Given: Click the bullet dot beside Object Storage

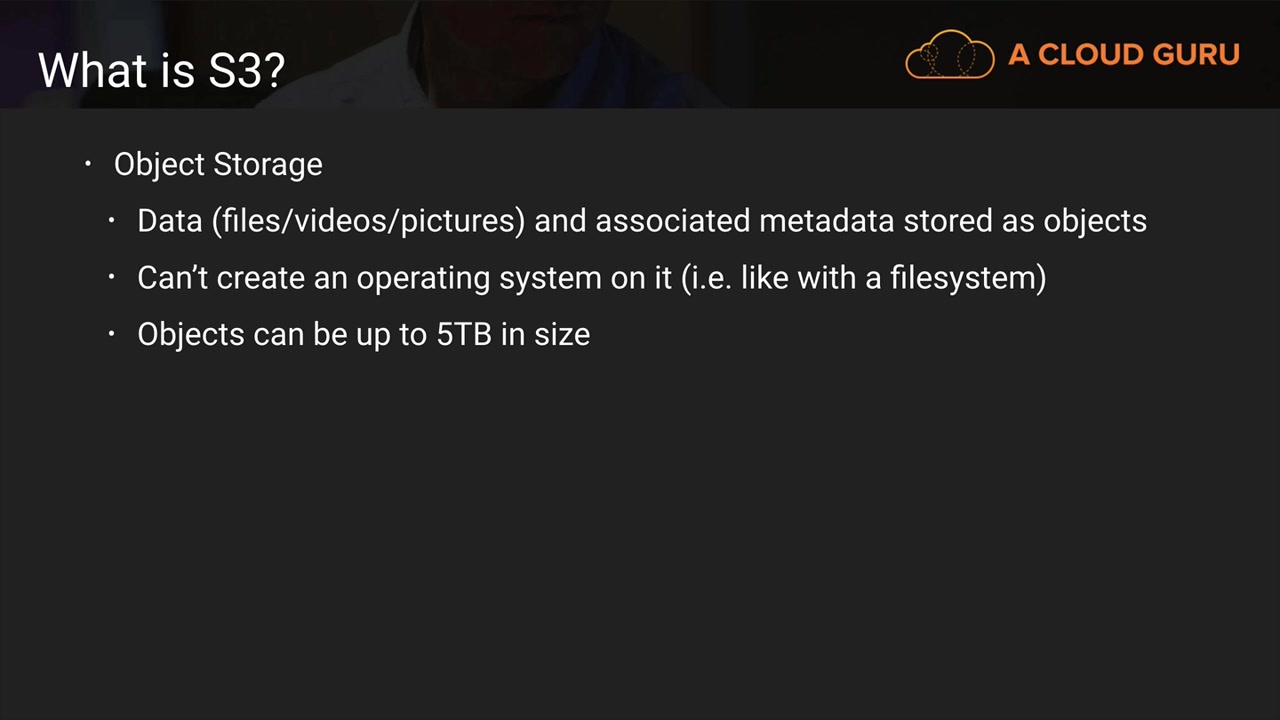Looking at the screenshot, I should [88, 163].
